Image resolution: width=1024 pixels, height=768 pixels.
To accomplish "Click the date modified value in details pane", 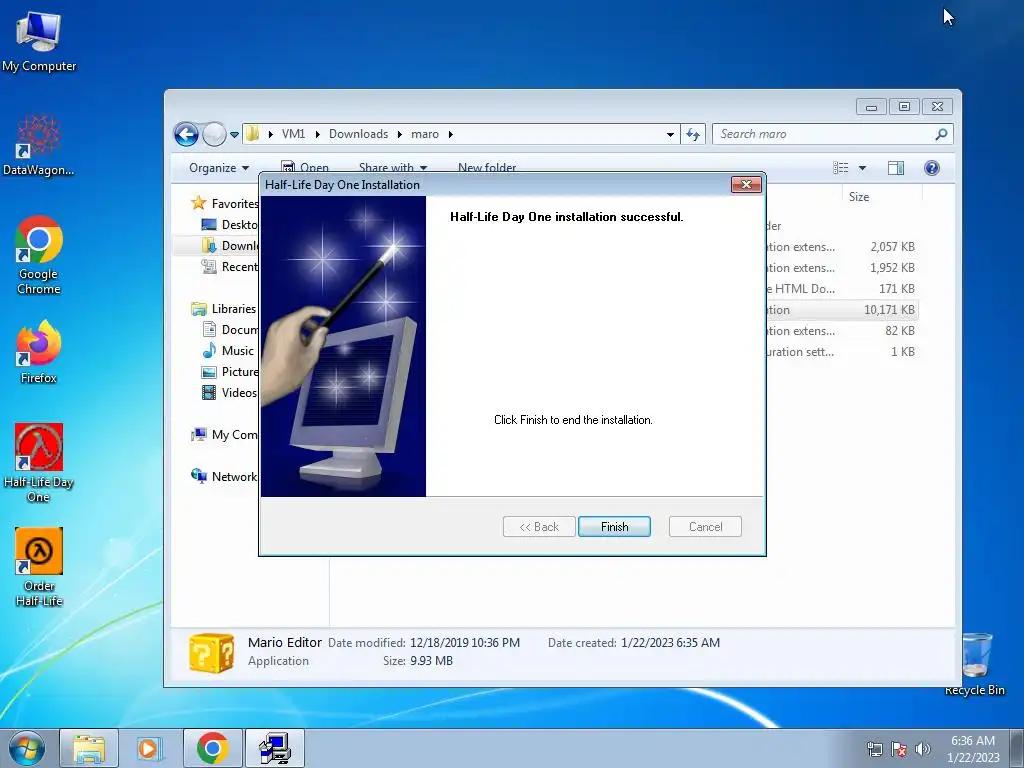I will point(465,643).
